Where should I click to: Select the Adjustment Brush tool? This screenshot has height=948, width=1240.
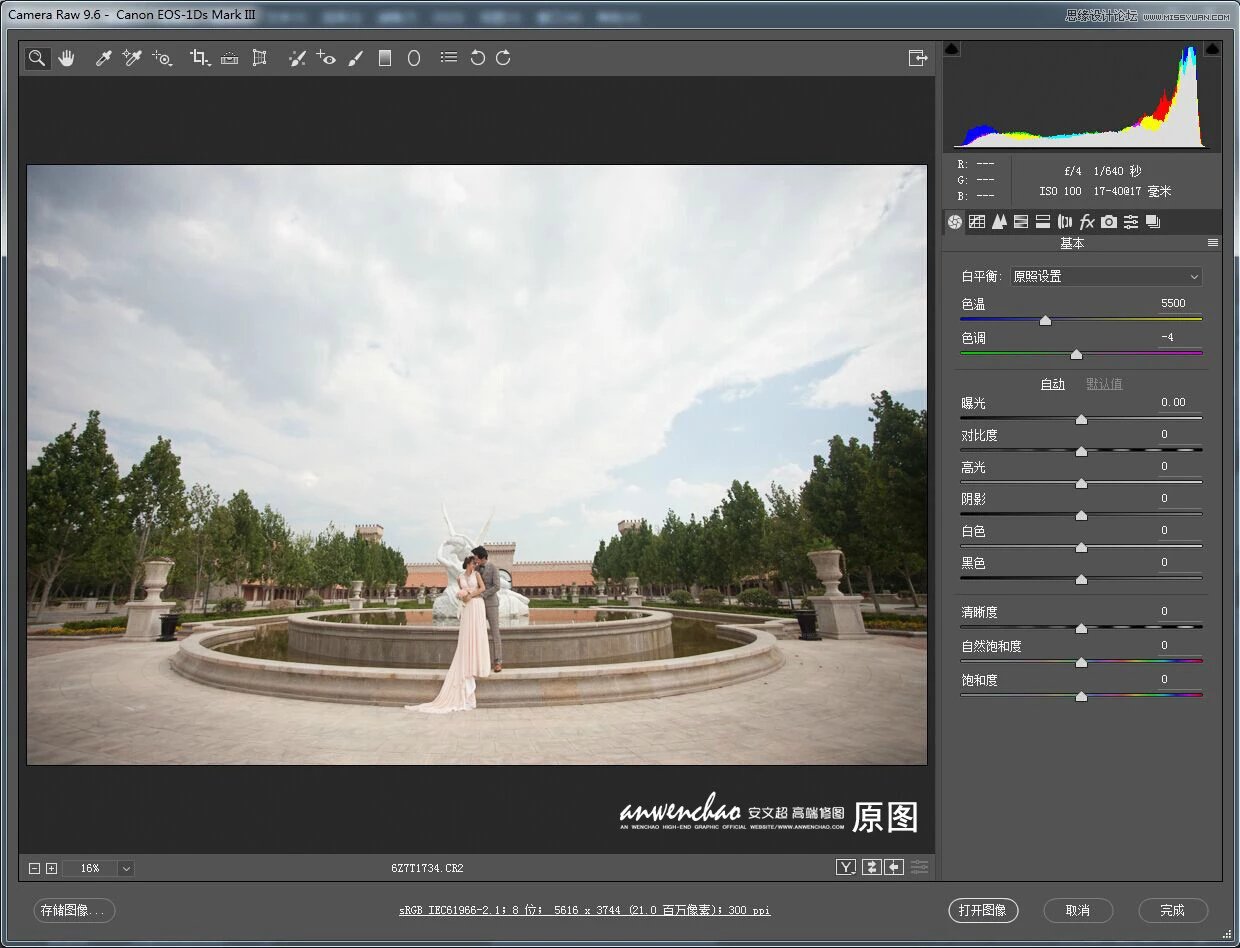click(355, 58)
